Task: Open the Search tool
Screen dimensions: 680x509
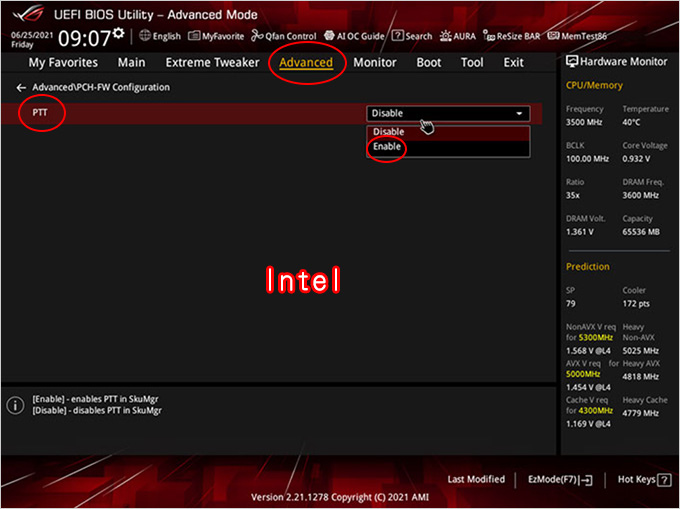Action: coord(412,36)
